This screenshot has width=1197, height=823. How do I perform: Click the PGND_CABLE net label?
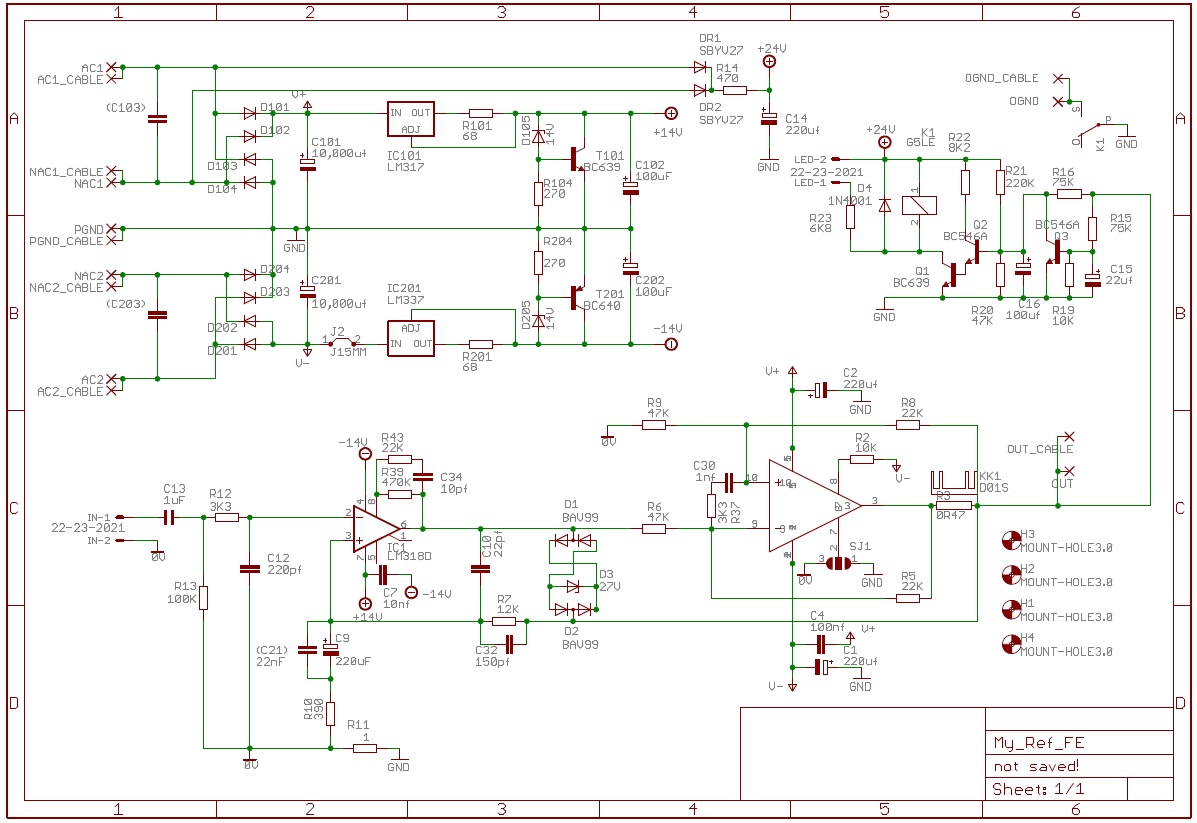pyautogui.click(x=66, y=241)
